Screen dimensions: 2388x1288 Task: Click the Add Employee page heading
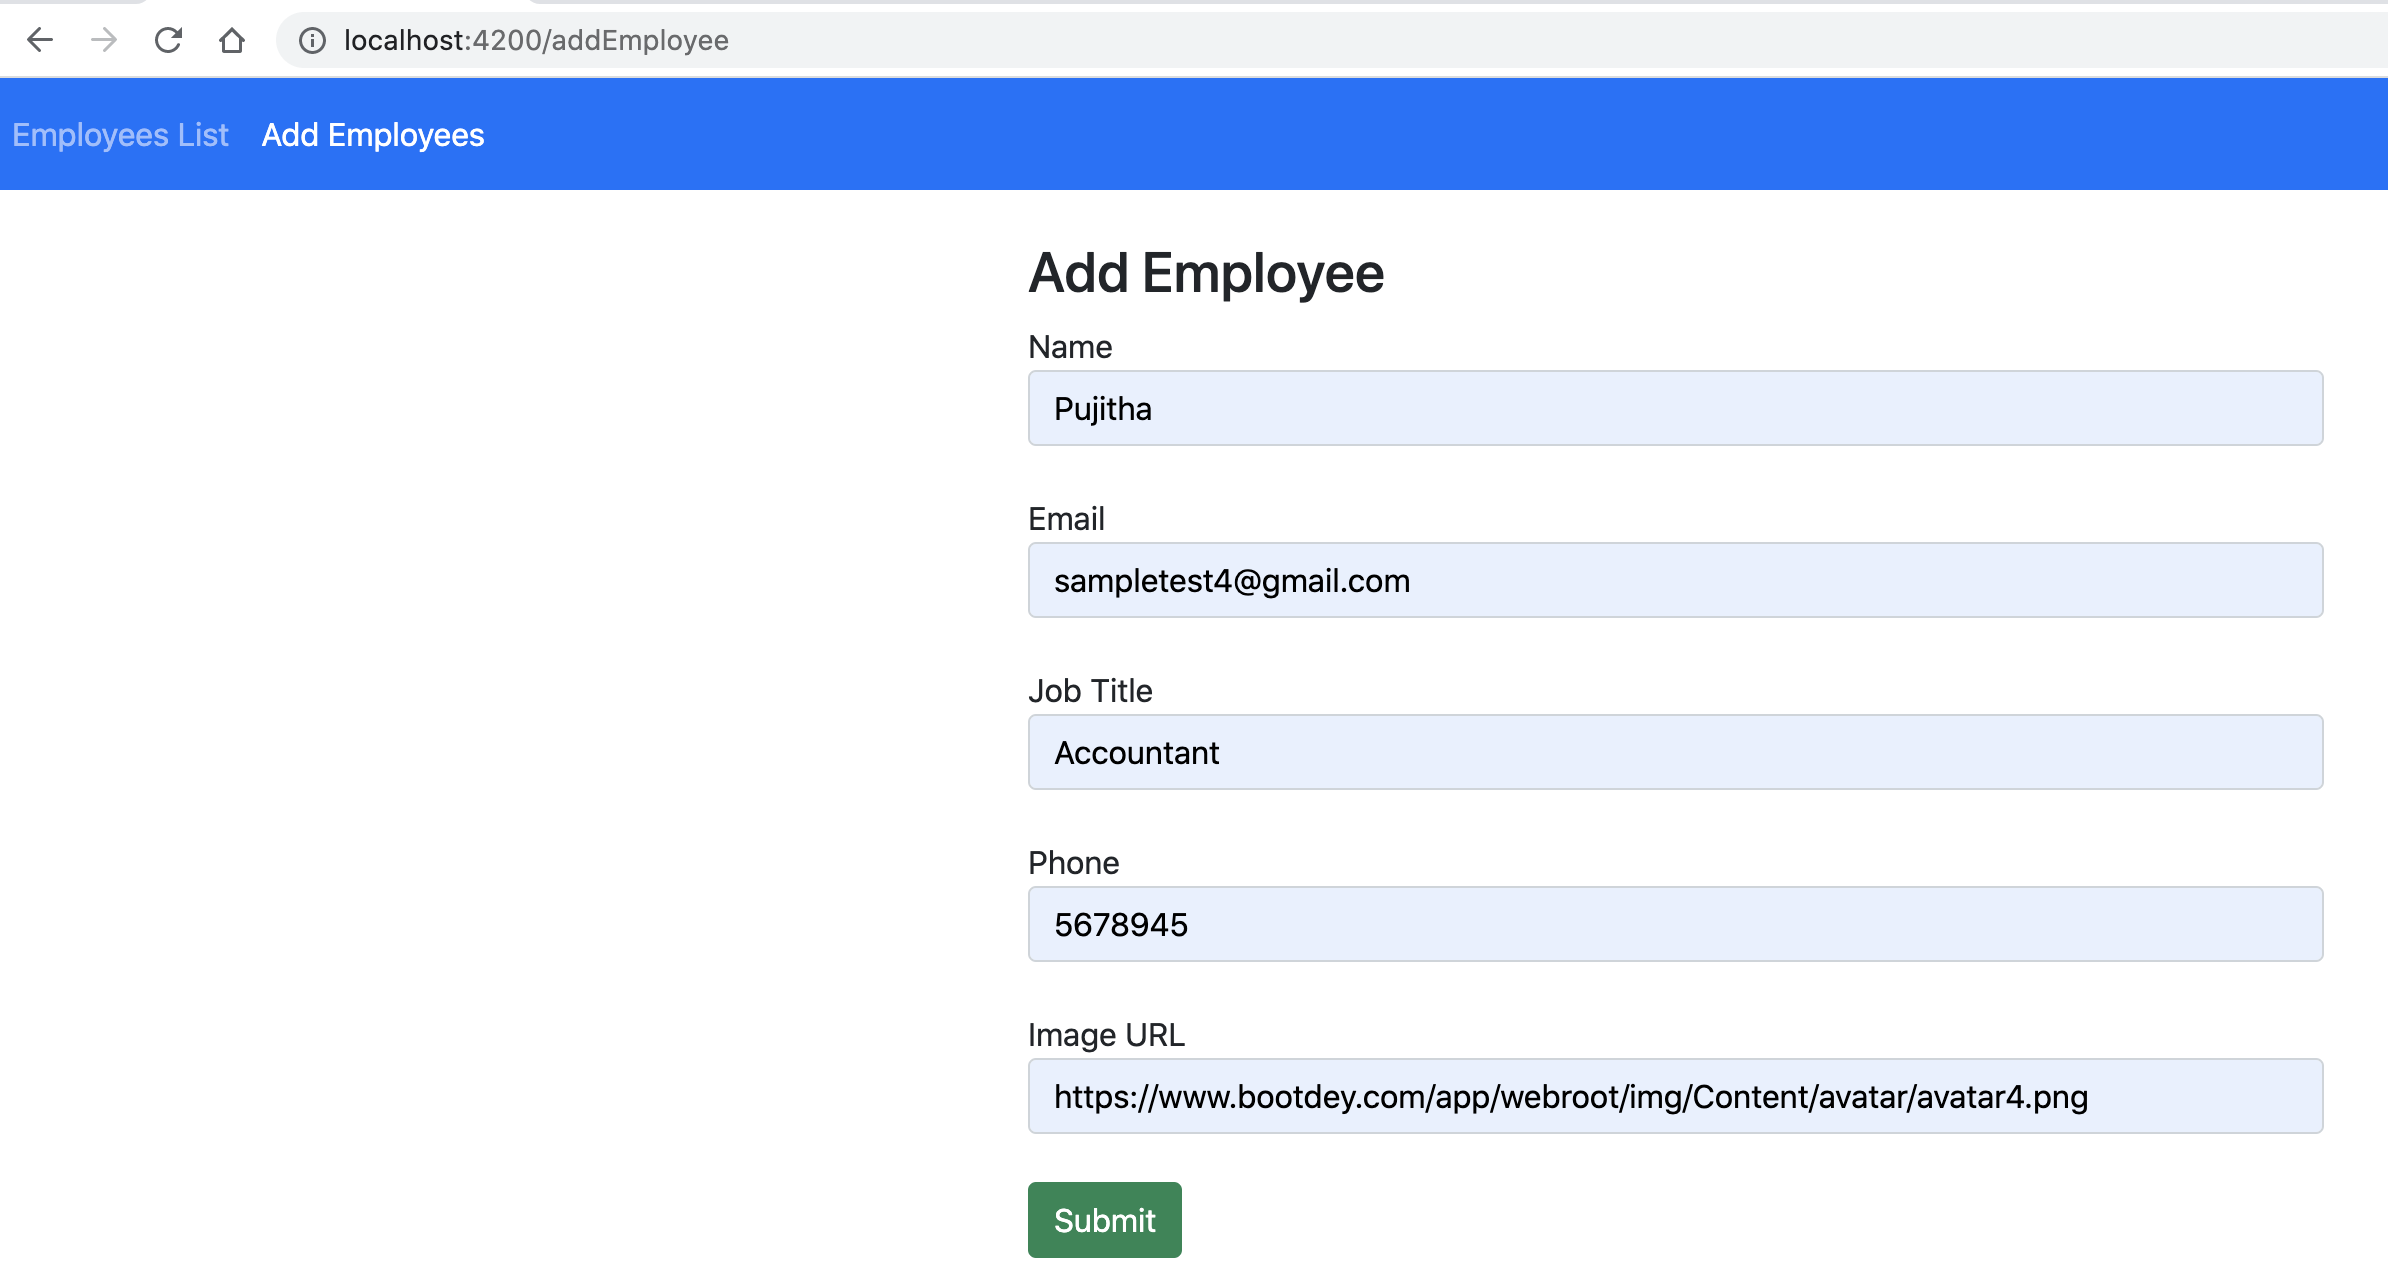point(1205,275)
